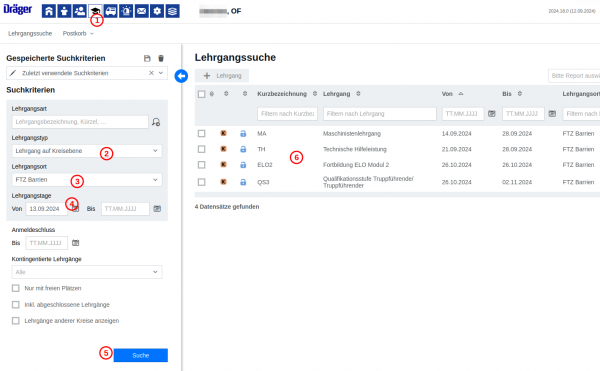The height and width of the screenshot is (371, 600).
Task: Check the Fortbildung ELO Modul 2 row checkbox
Action: (x=202, y=165)
